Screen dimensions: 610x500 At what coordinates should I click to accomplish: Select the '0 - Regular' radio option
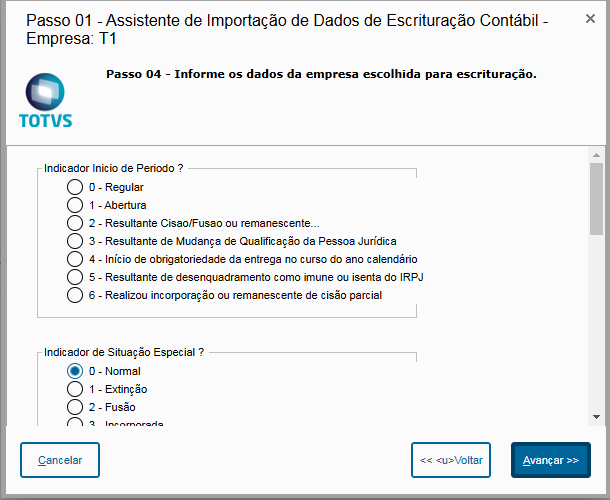click(75, 187)
